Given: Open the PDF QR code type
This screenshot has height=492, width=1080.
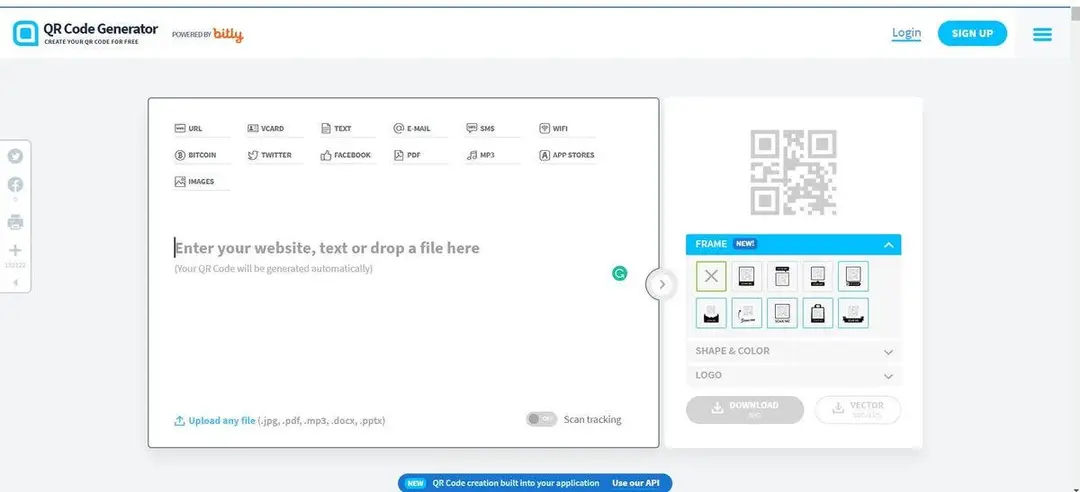Looking at the screenshot, I should (x=407, y=156).
